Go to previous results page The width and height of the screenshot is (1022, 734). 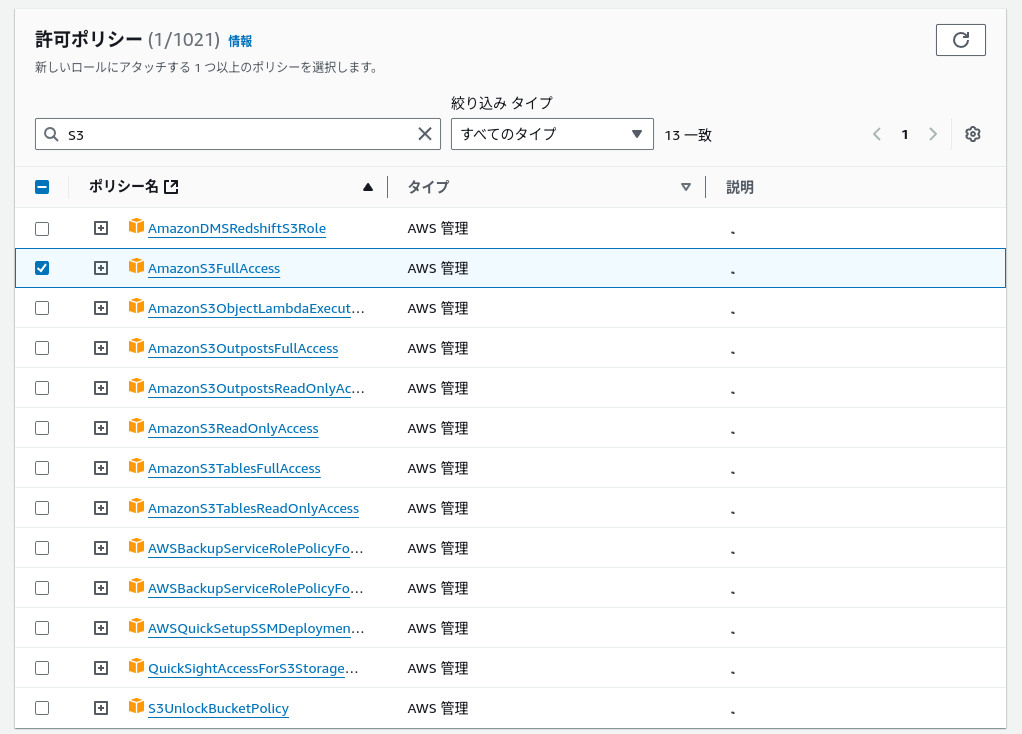(x=877, y=134)
